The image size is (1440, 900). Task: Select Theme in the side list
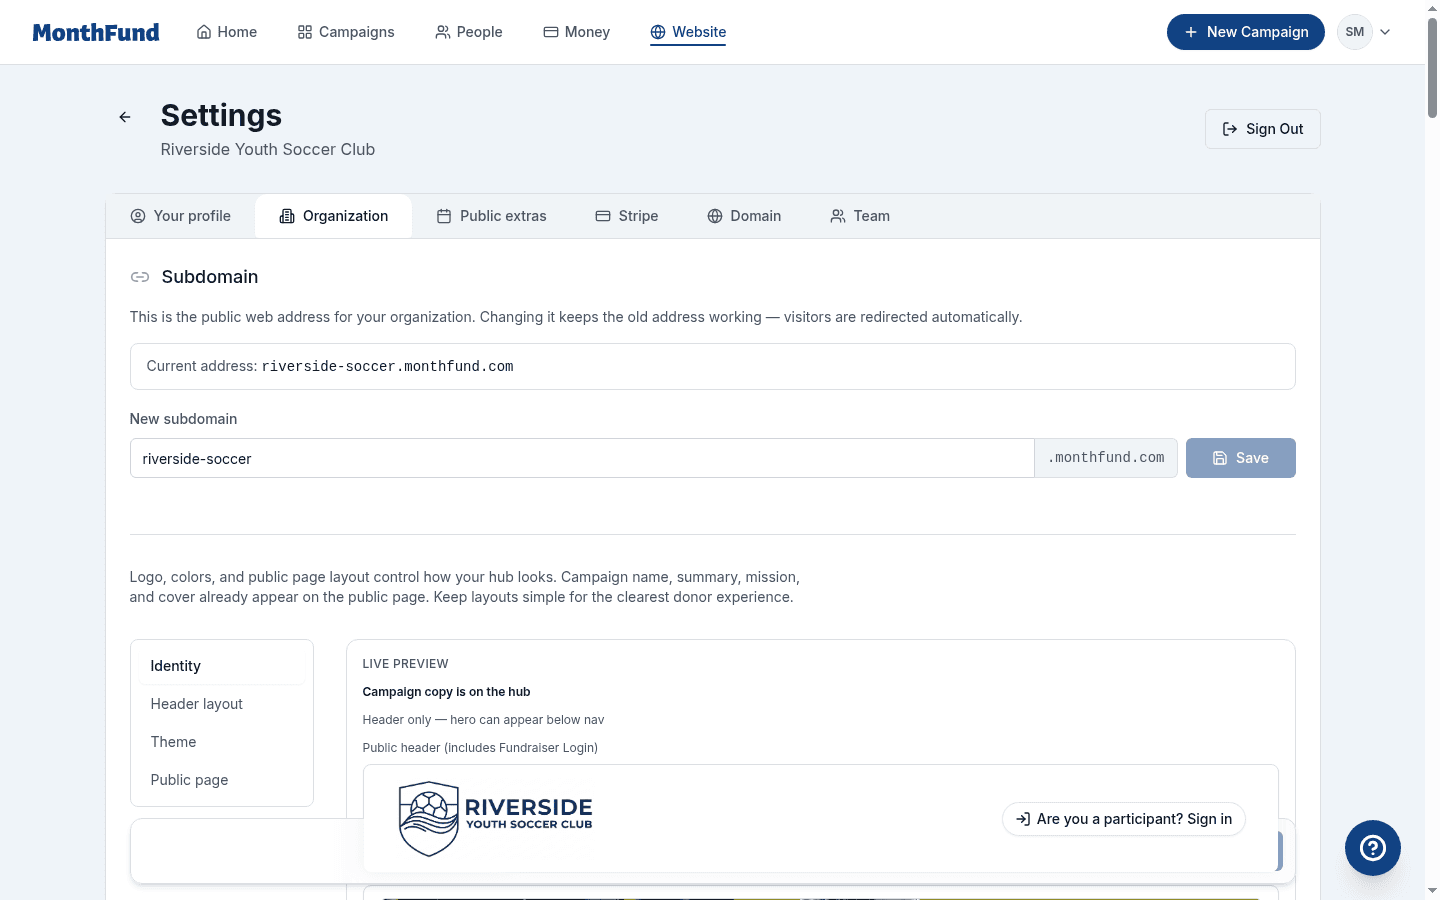tap(222, 742)
